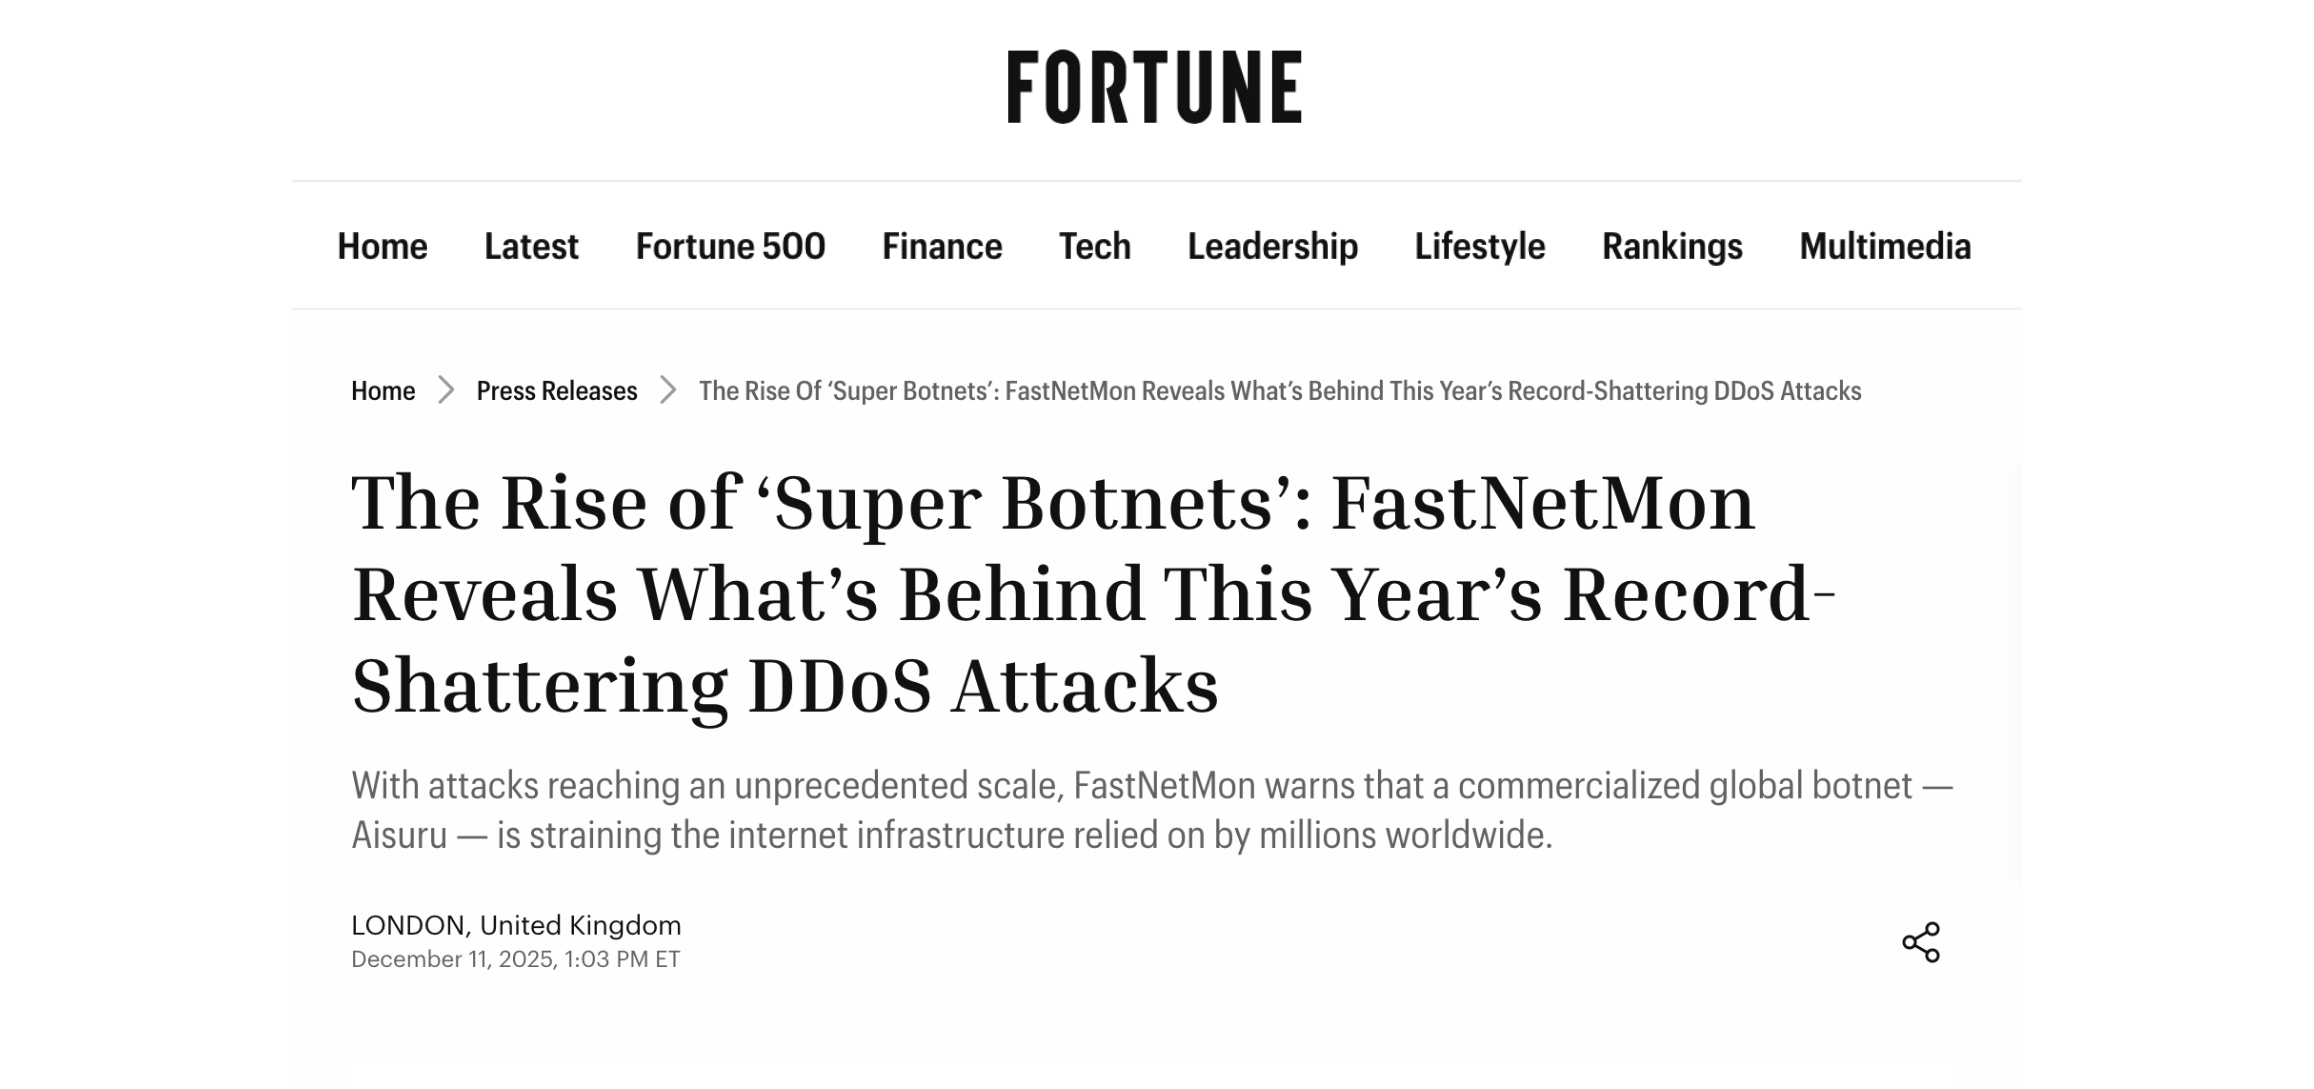
Task: Open the Finance section
Action: [x=941, y=246]
